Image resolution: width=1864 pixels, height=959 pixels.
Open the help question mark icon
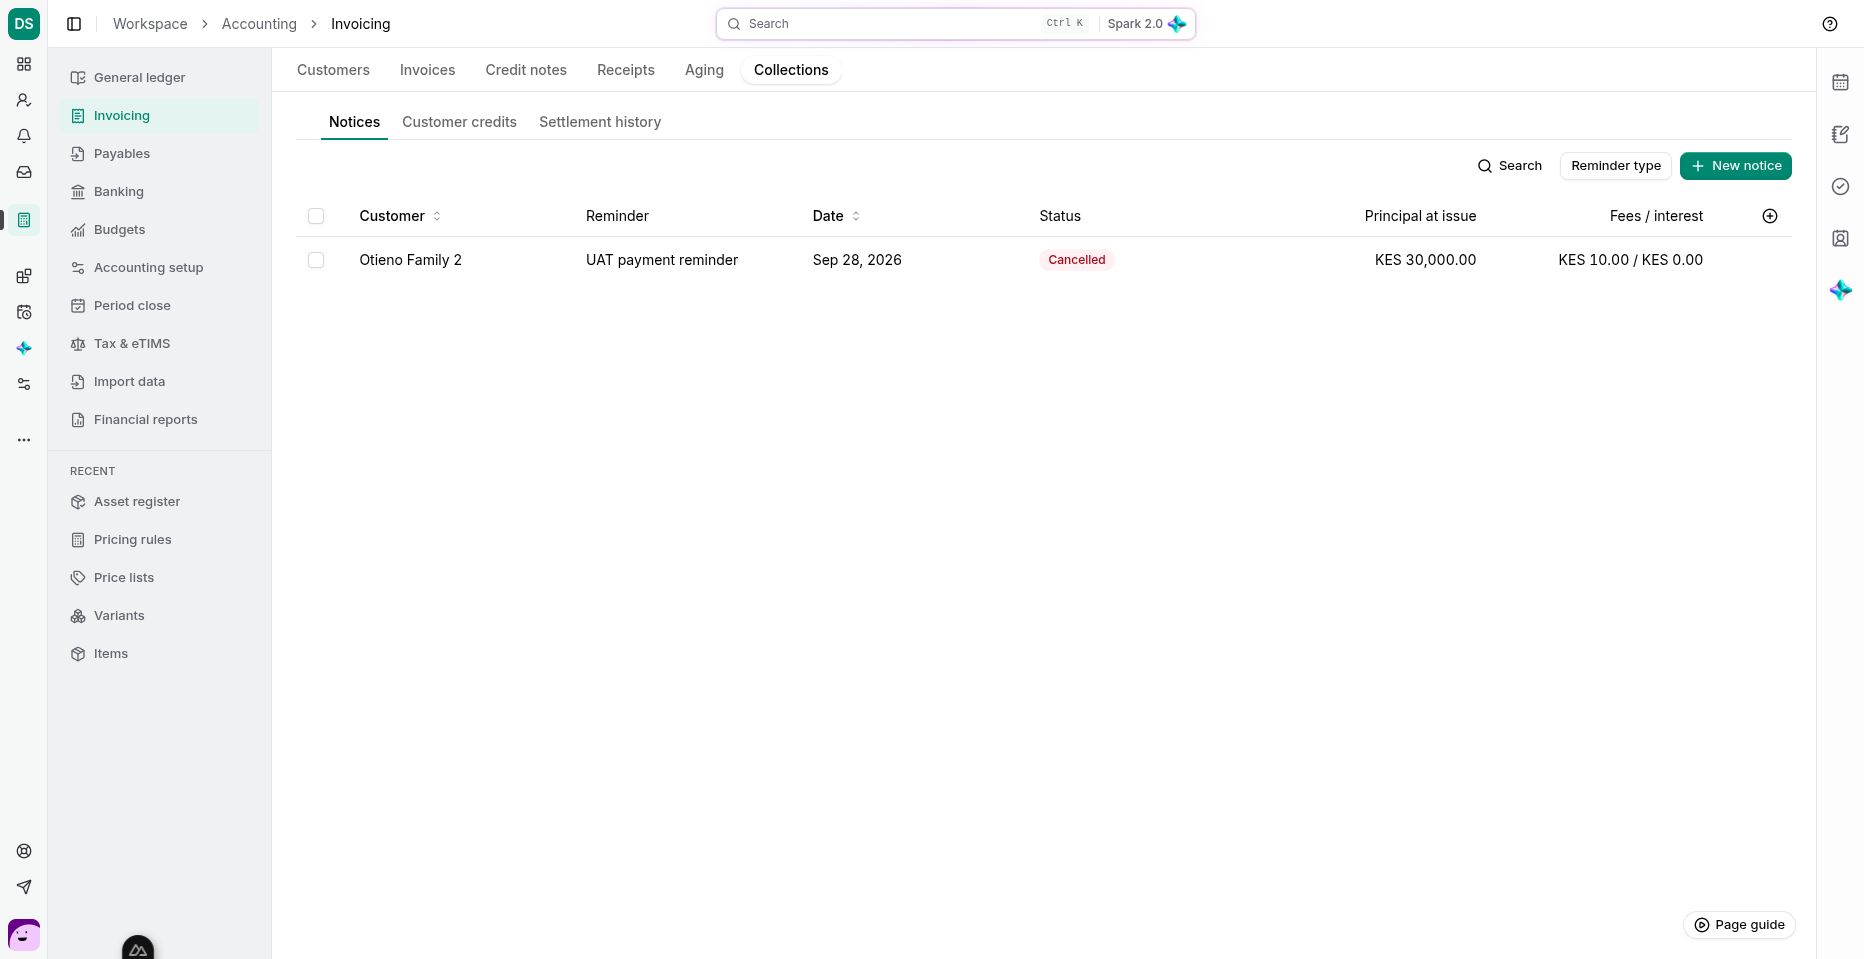click(x=1830, y=24)
